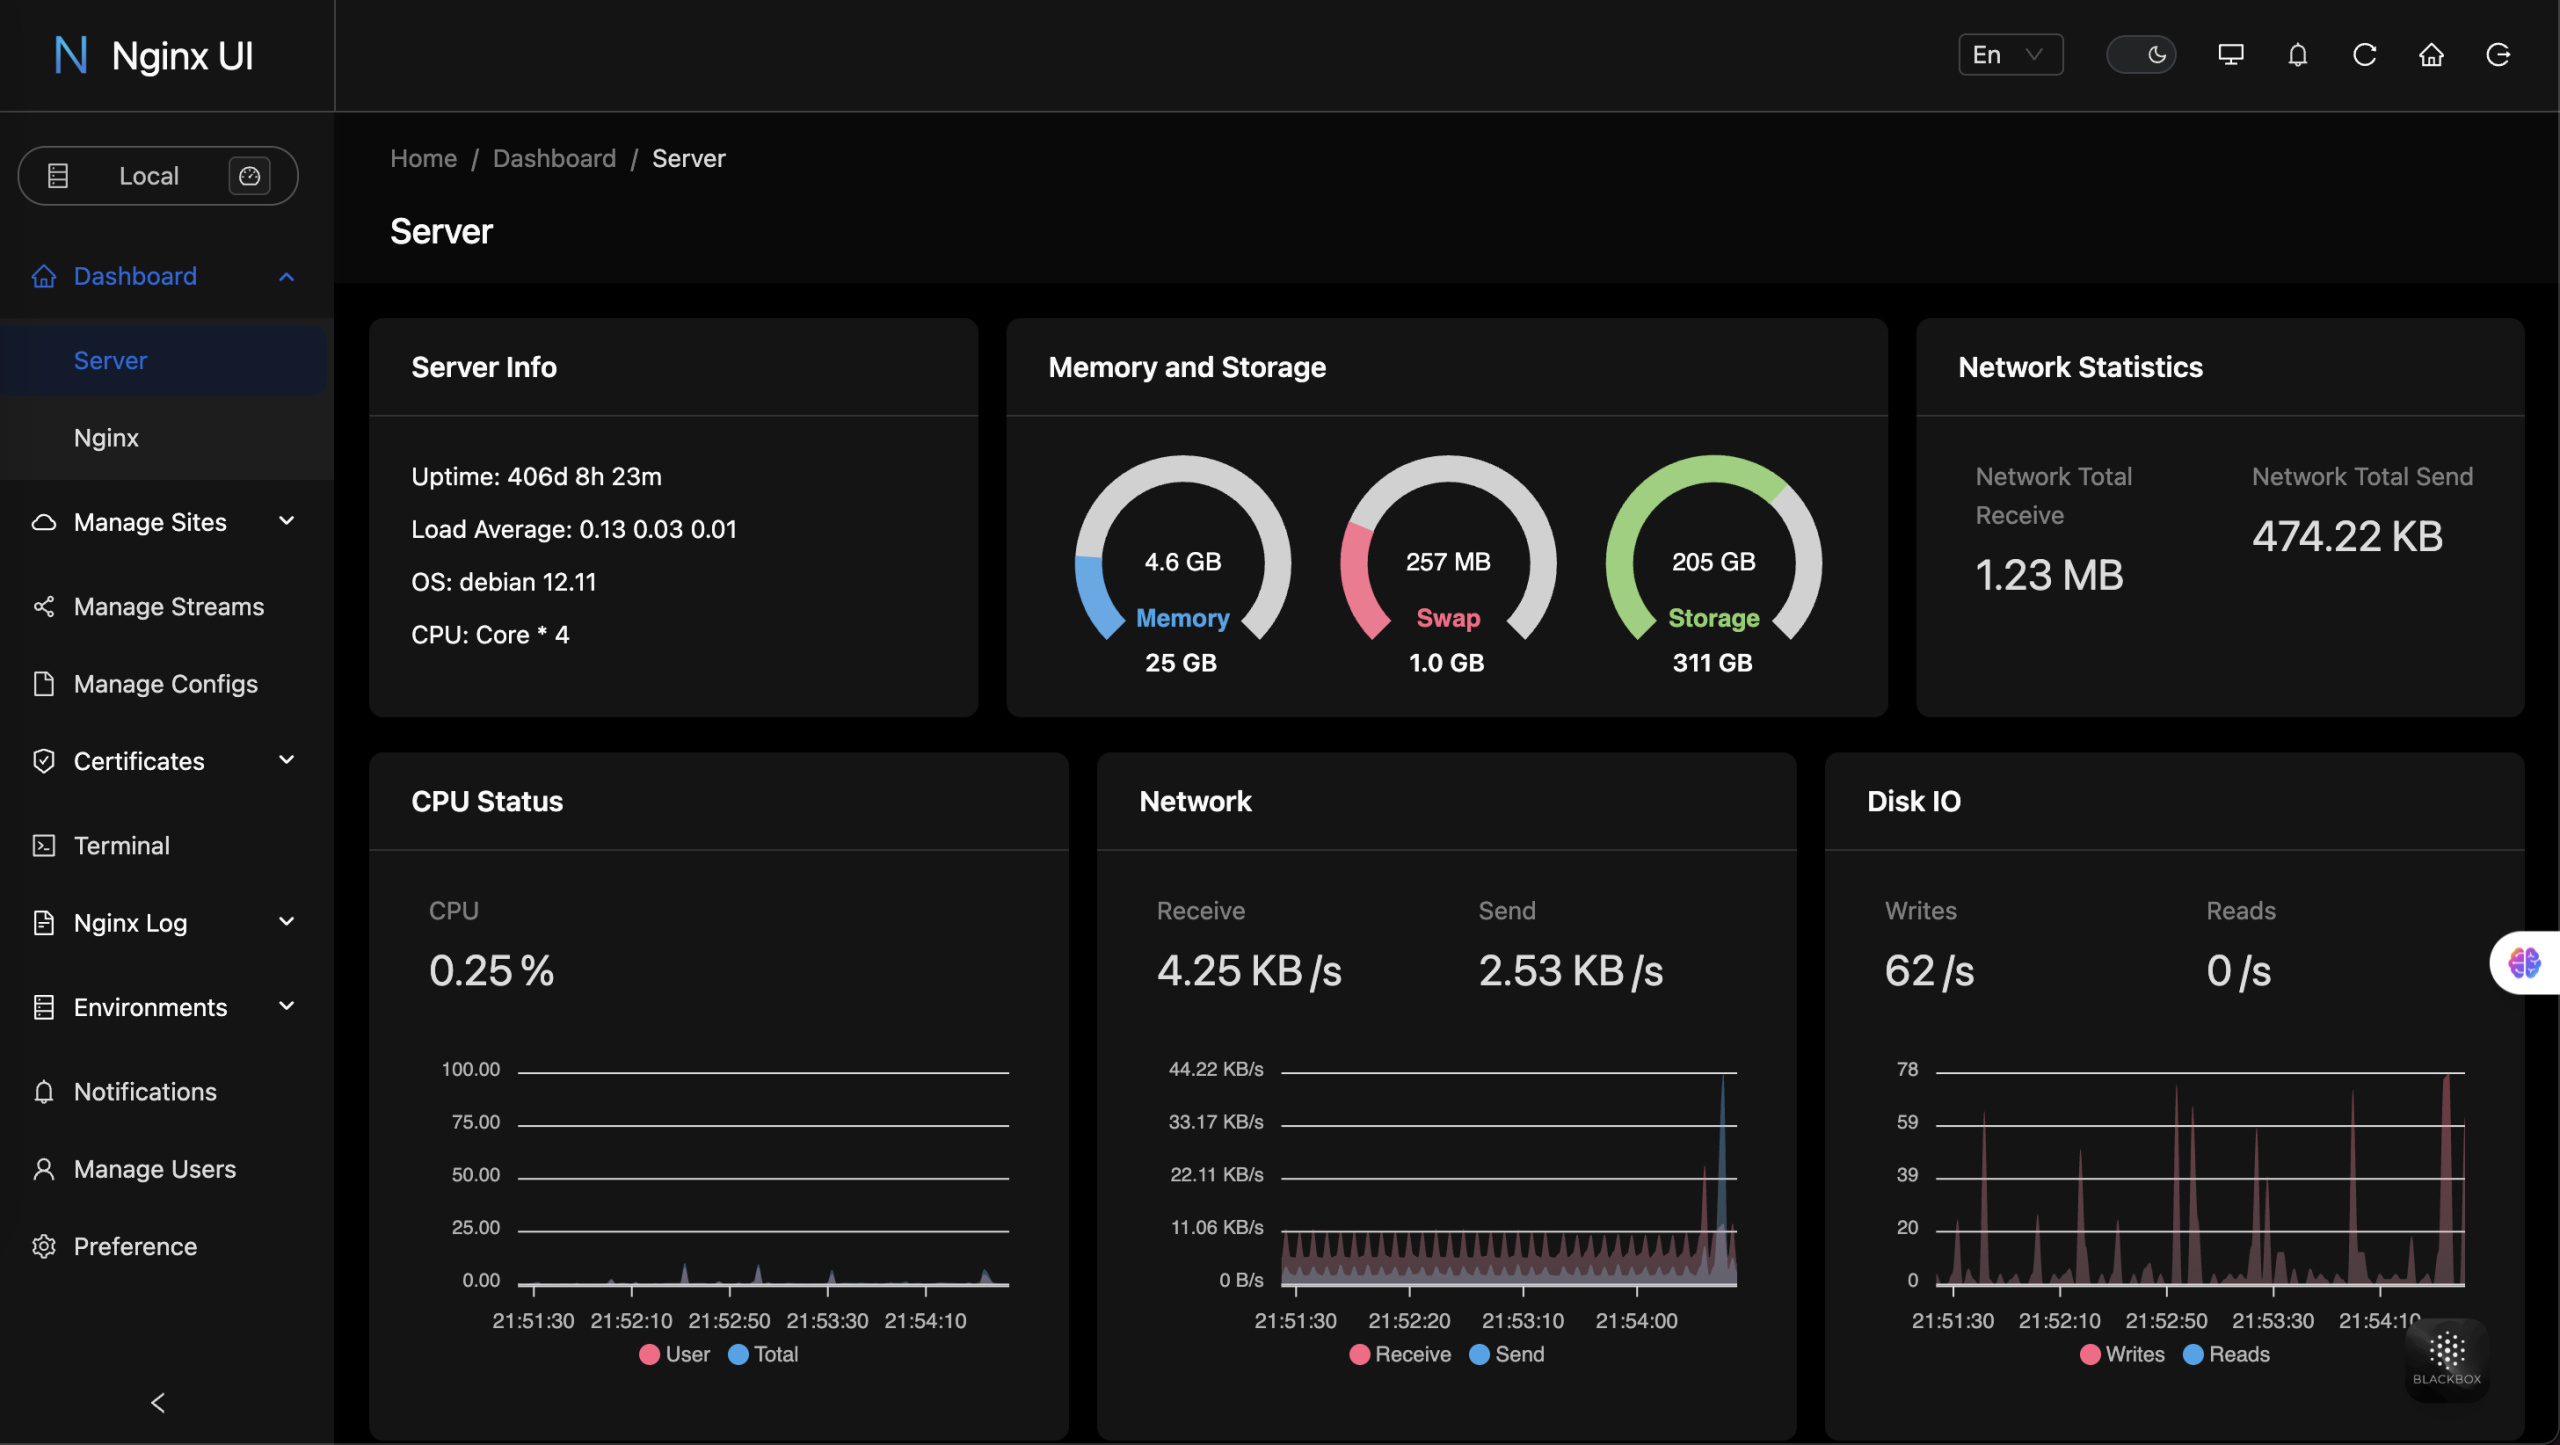This screenshot has width=2560, height=1445.
Task: Click the Nginx UI logo
Action: [152, 55]
